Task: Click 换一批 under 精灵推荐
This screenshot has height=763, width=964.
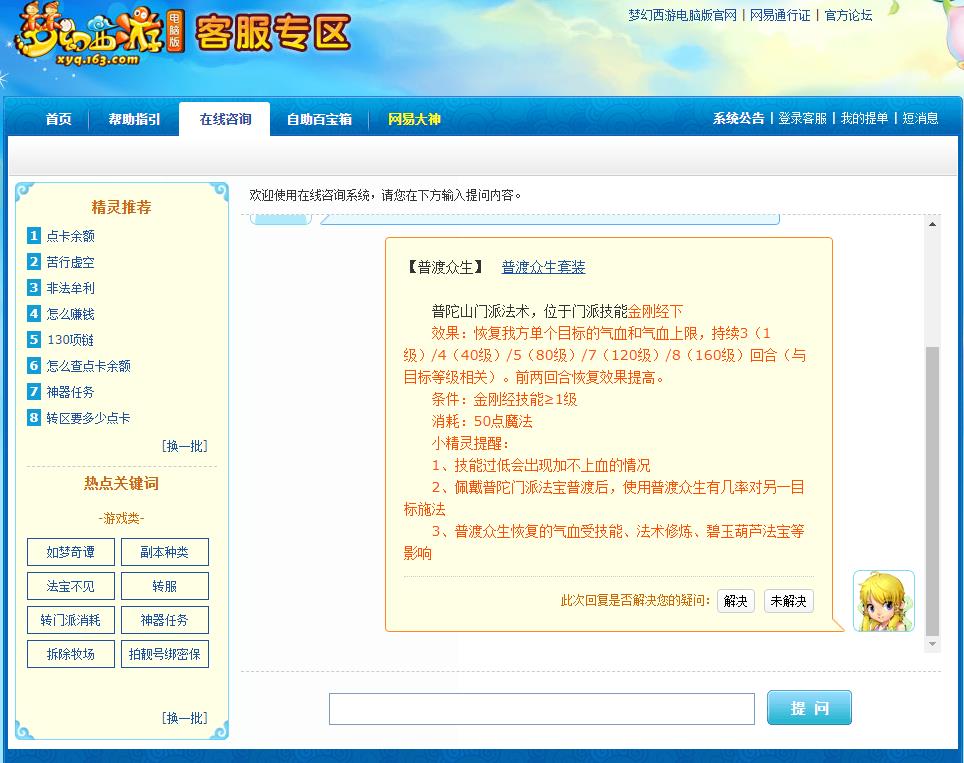Action: 186,446
